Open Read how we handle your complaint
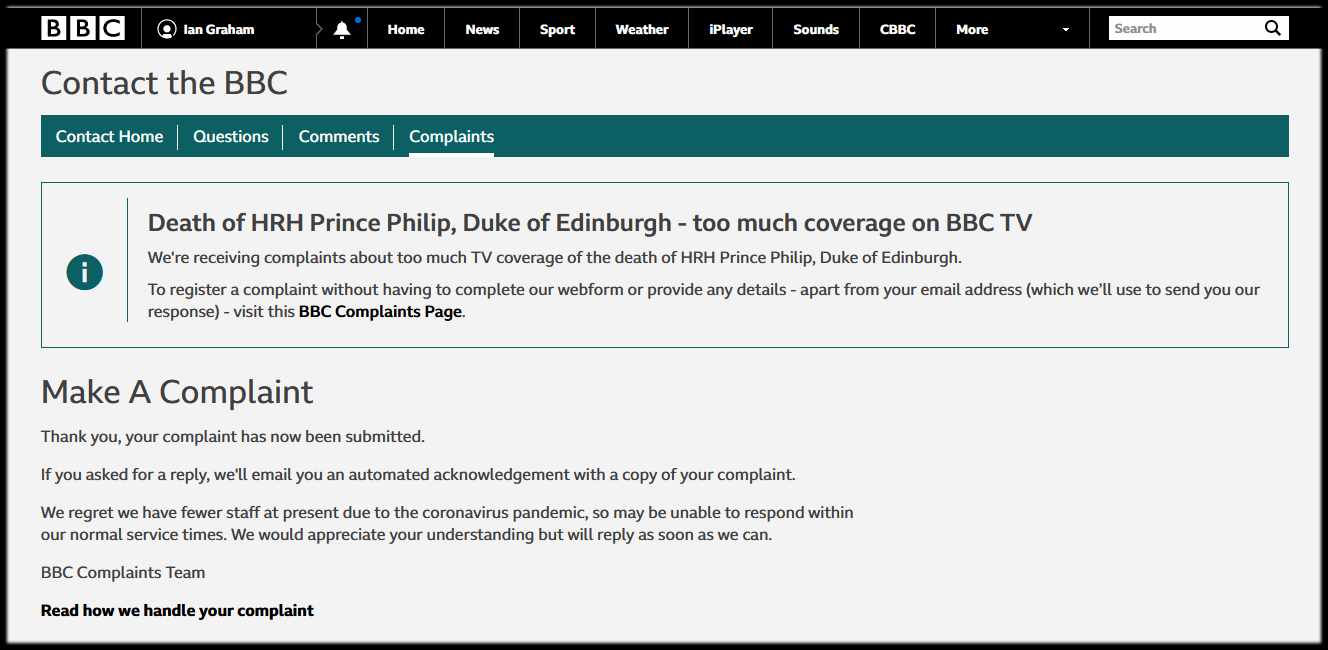This screenshot has width=1328, height=650. point(177,610)
